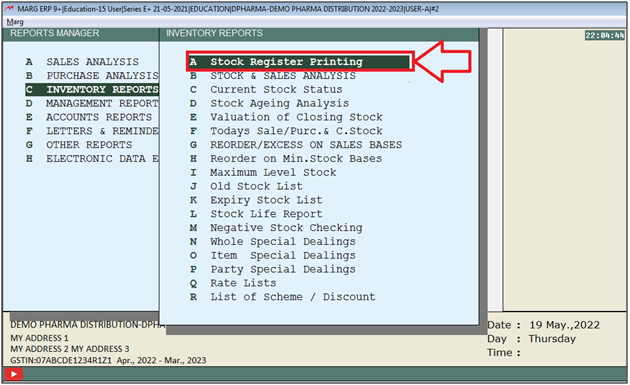Choose Party Special Dealings
Screen dimensions: 630x385
click(283, 269)
